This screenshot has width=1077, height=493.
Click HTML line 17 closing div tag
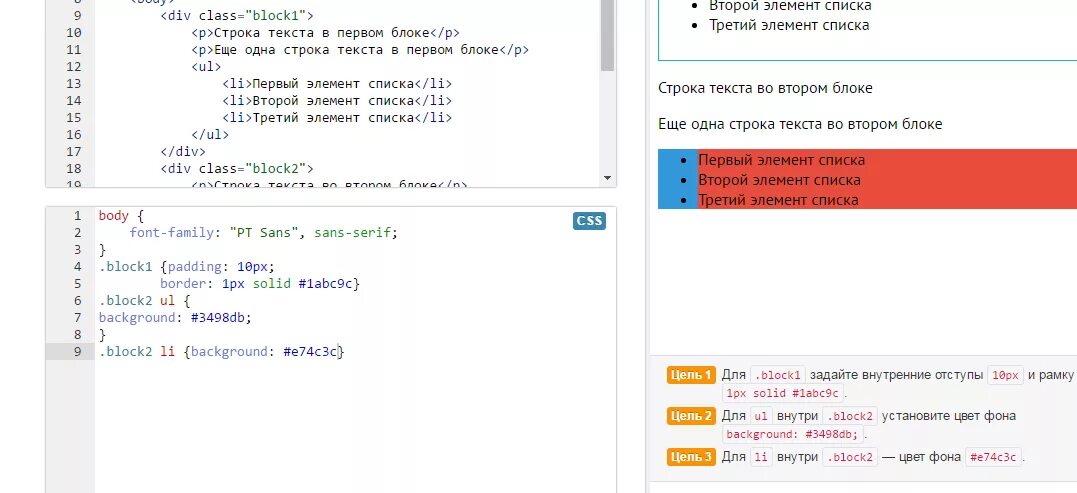183,152
